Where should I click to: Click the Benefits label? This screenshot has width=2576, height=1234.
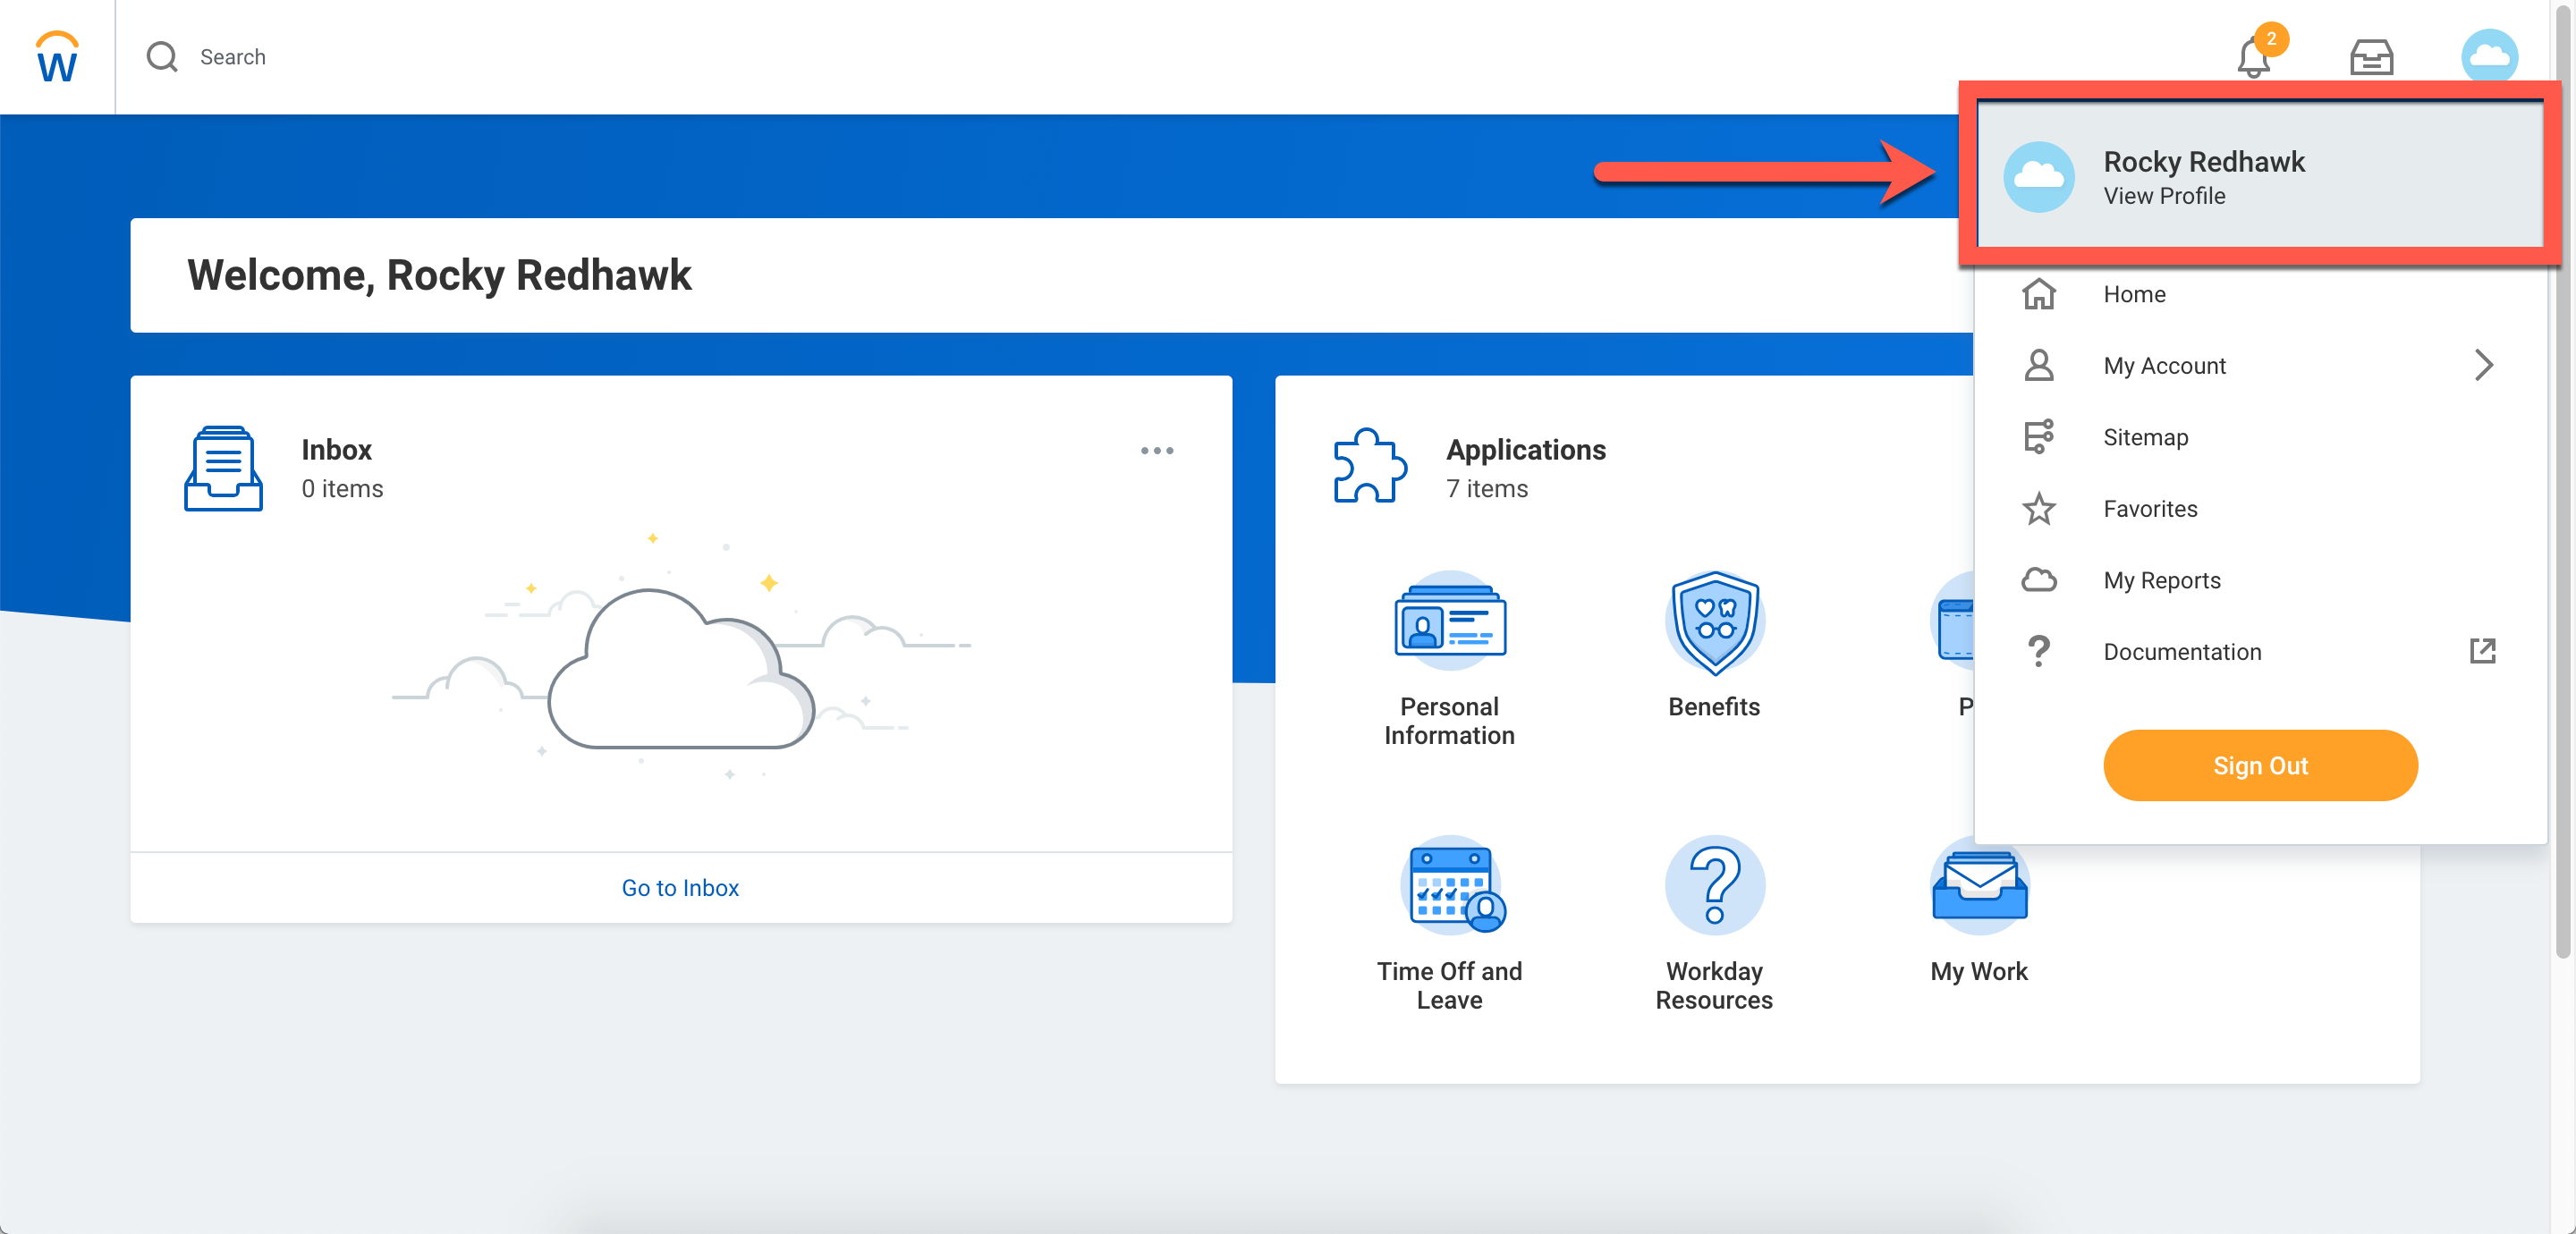click(1714, 707)
